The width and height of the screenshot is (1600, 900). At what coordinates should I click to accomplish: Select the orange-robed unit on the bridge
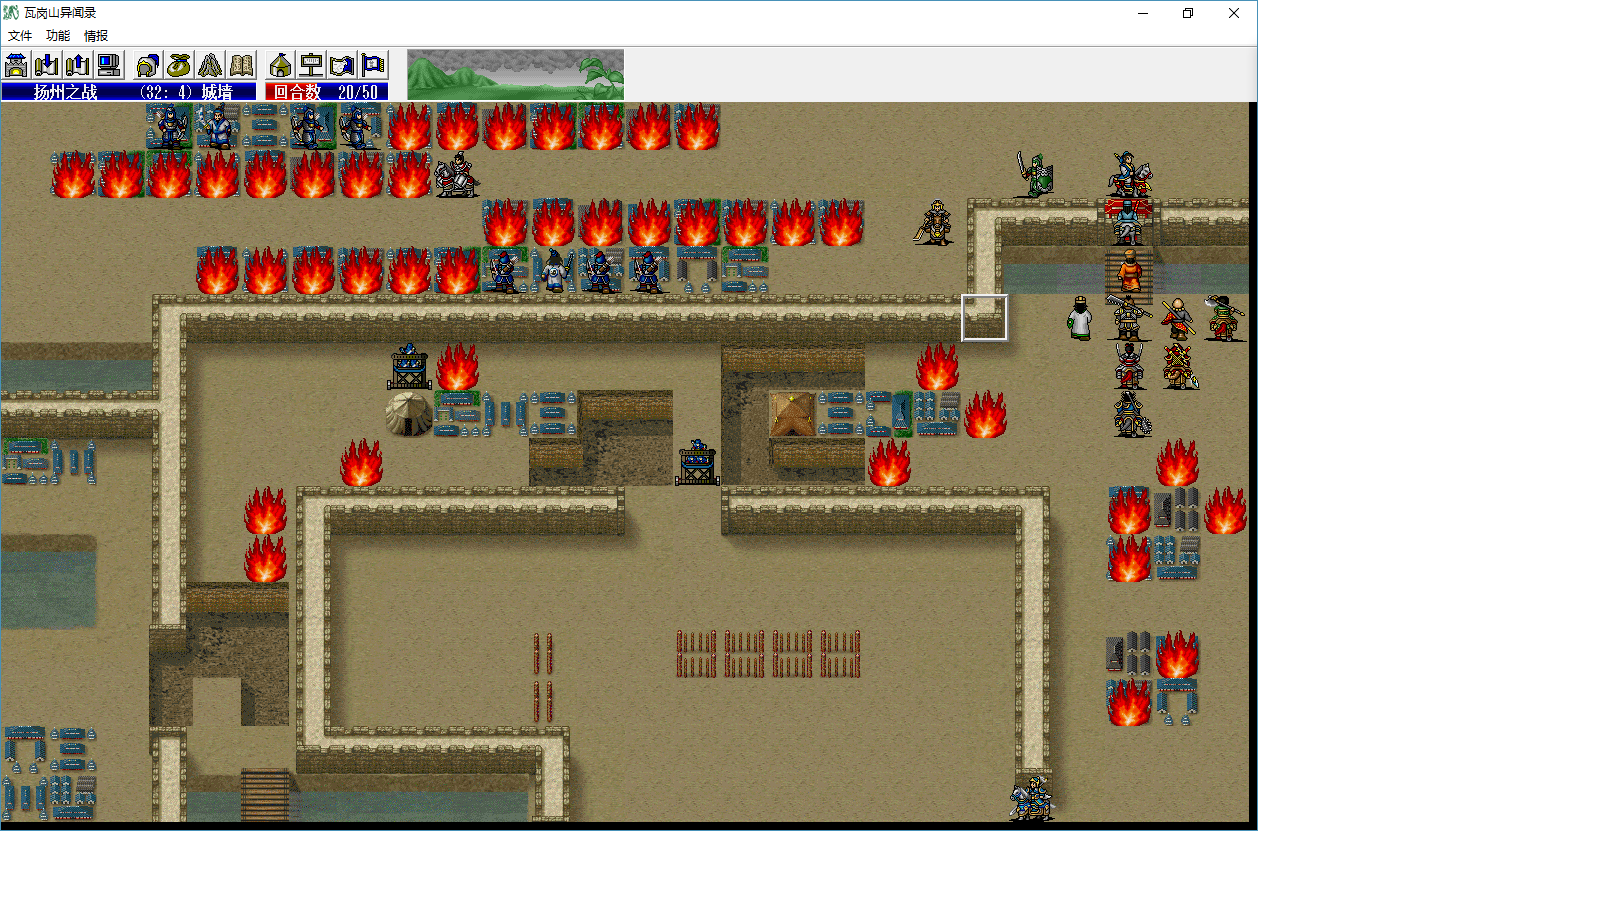click(x=1129, y=270)
